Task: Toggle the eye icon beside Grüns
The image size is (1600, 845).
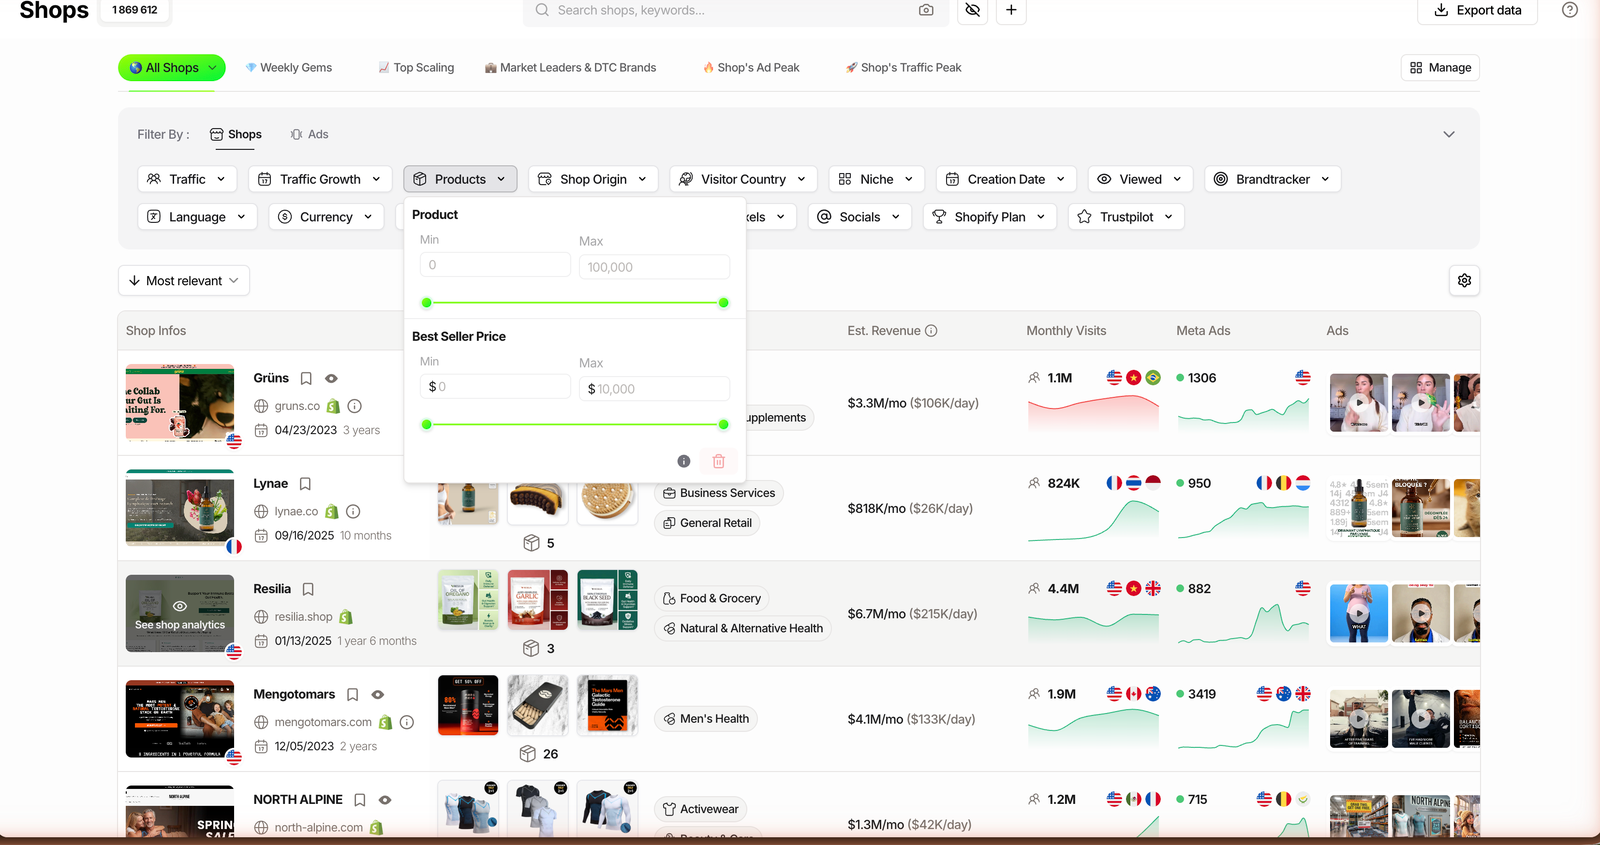Action: 331,378
